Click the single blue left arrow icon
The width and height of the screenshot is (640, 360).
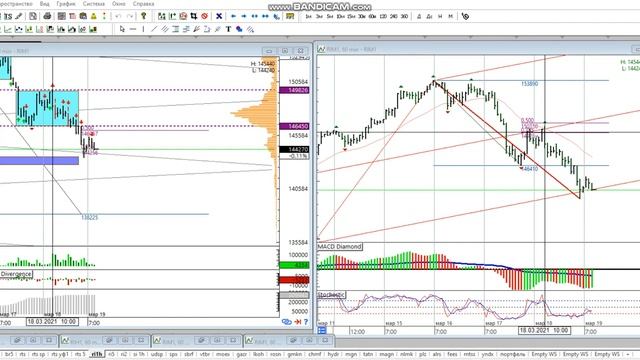click(233, 16)
